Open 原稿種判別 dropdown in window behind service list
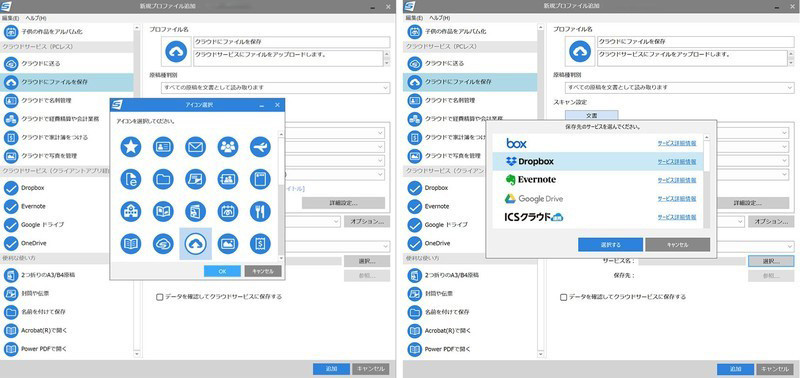 point(679,88)
